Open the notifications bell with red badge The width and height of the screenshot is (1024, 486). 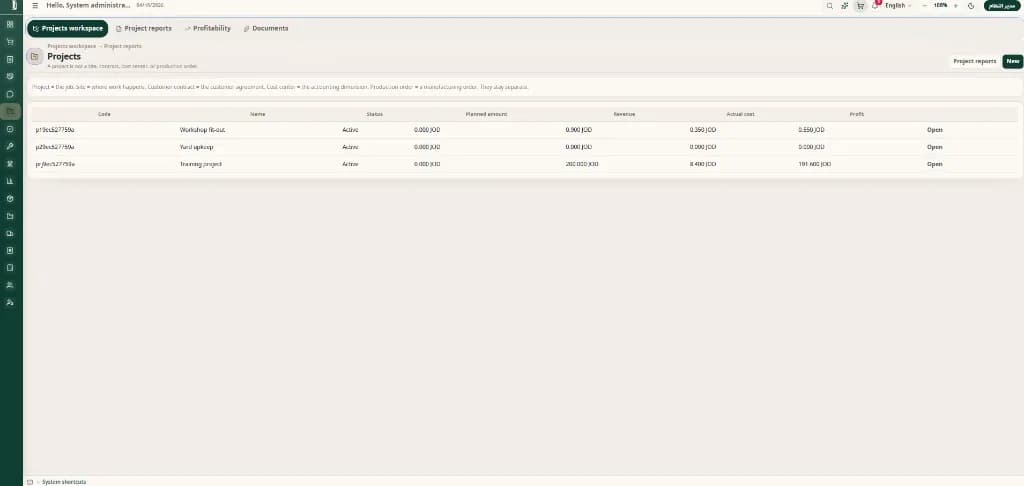point(876,5)
